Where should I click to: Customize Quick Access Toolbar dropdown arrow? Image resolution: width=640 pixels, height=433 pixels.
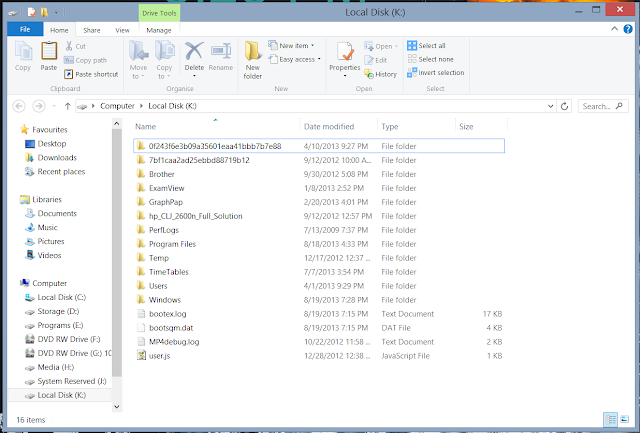[x=56, y=13]
